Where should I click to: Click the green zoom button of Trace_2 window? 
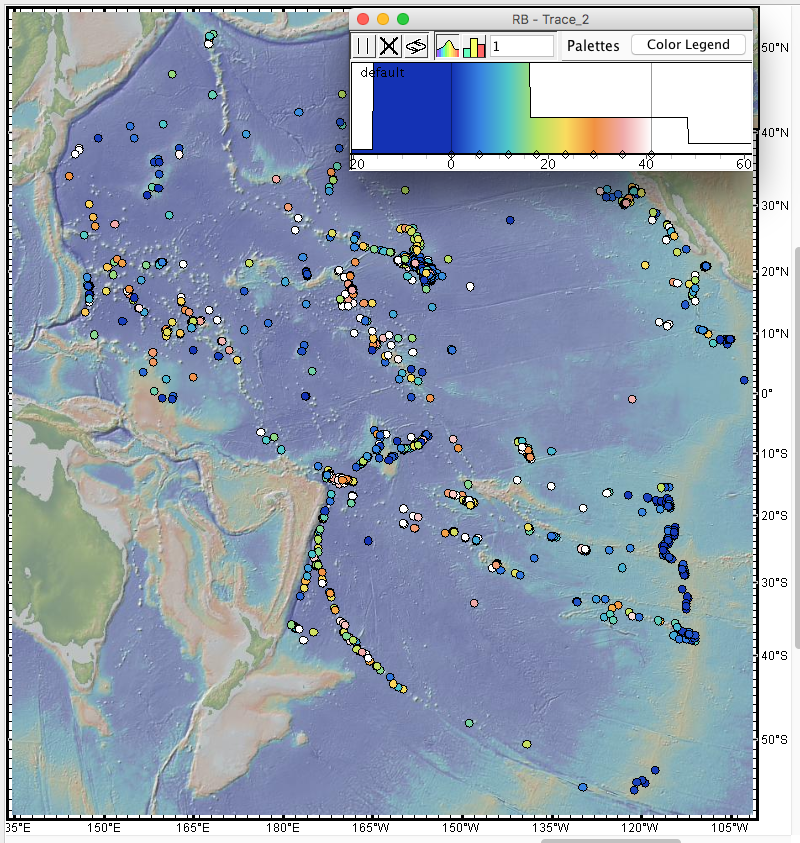coord(403,19)
